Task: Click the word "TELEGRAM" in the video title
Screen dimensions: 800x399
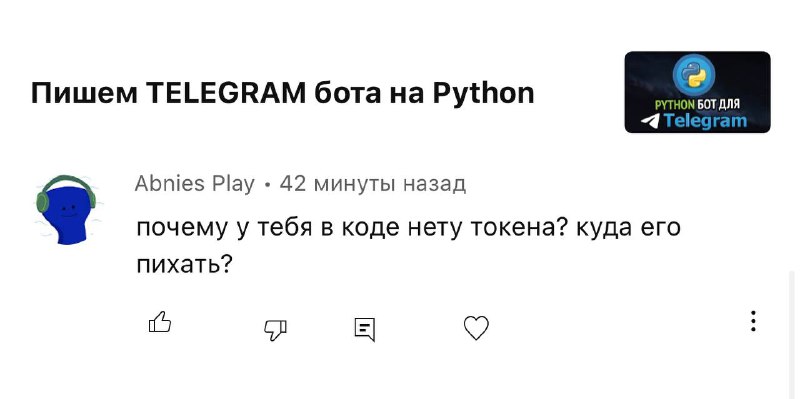Action: (x=226, y=93)
